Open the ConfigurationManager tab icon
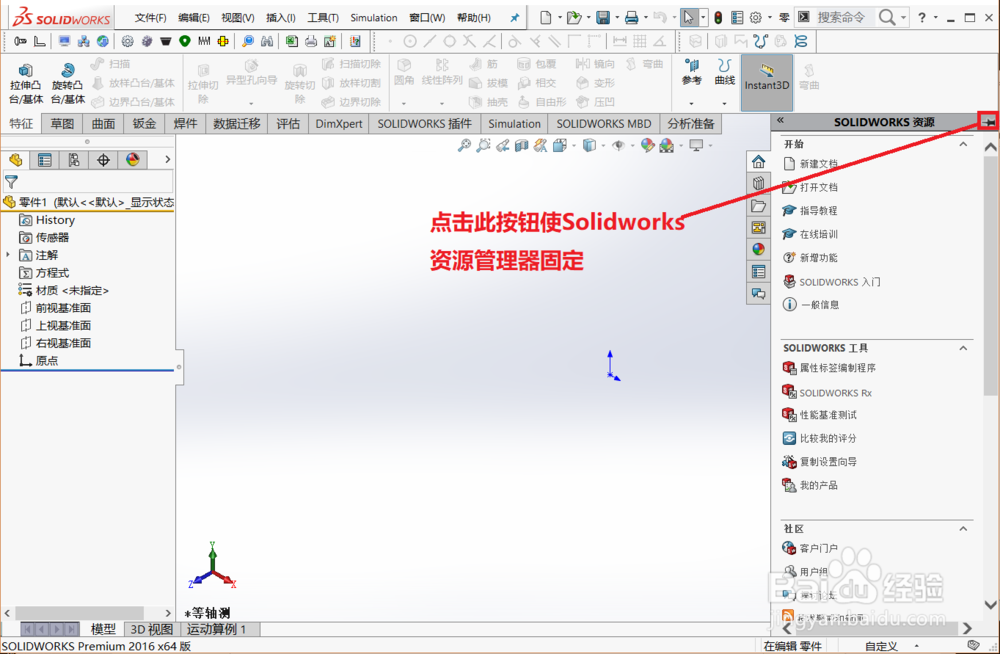Viewport: 1000px width, 654px height. 74,160
